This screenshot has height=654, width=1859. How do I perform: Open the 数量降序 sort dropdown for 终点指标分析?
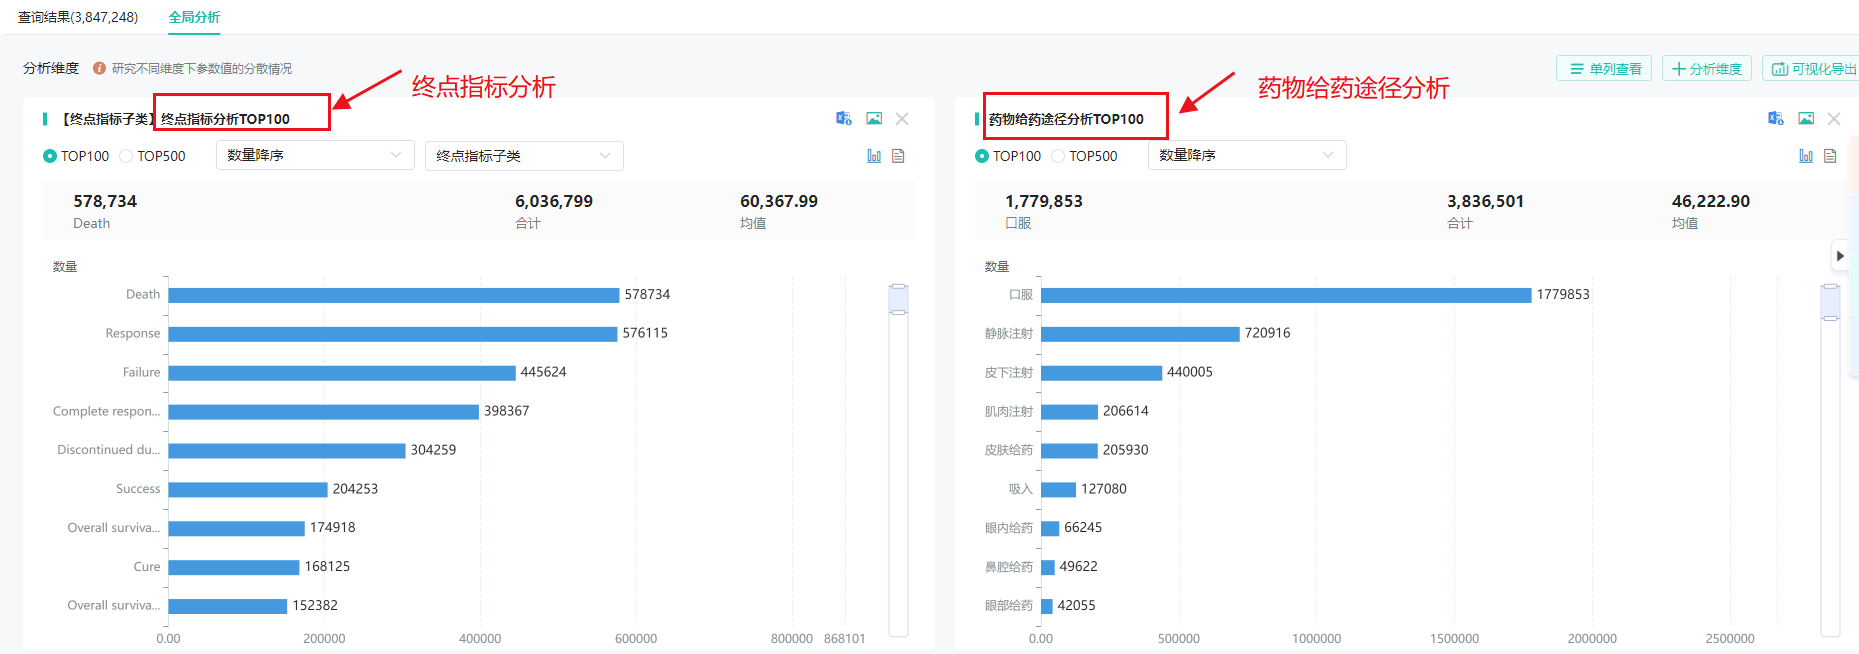pyautogui.click(x=314, y=155)
